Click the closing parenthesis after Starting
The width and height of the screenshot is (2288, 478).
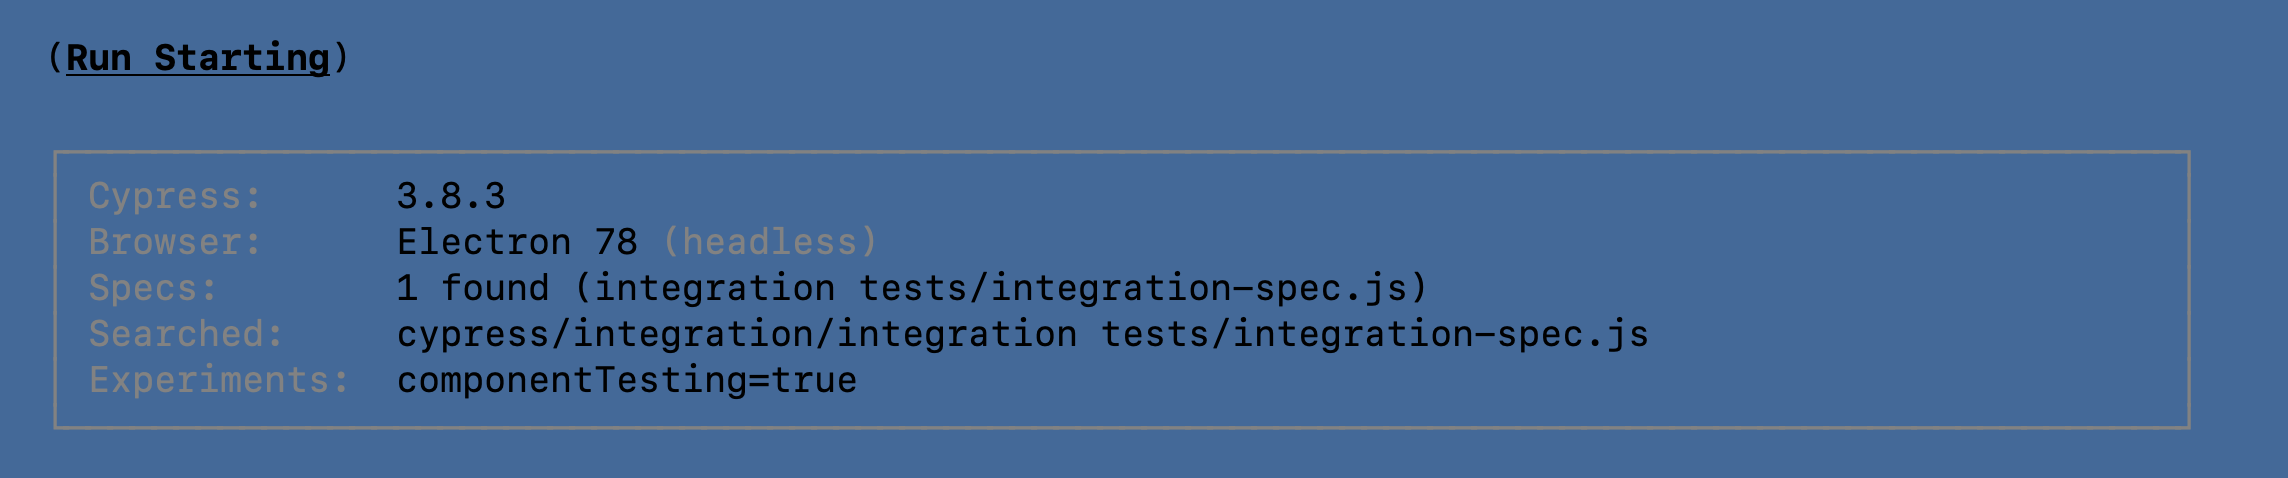341,58
